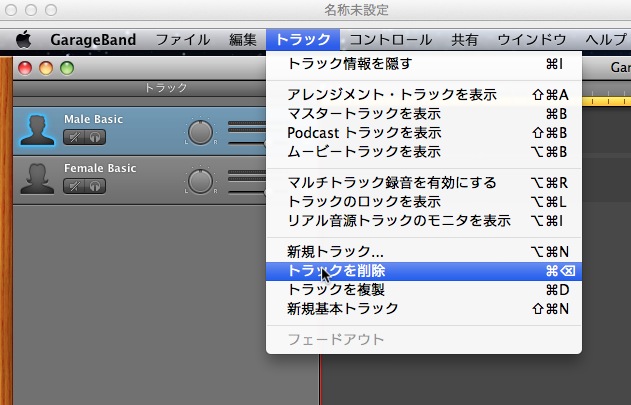Open the Apple menu

point(22,40)
